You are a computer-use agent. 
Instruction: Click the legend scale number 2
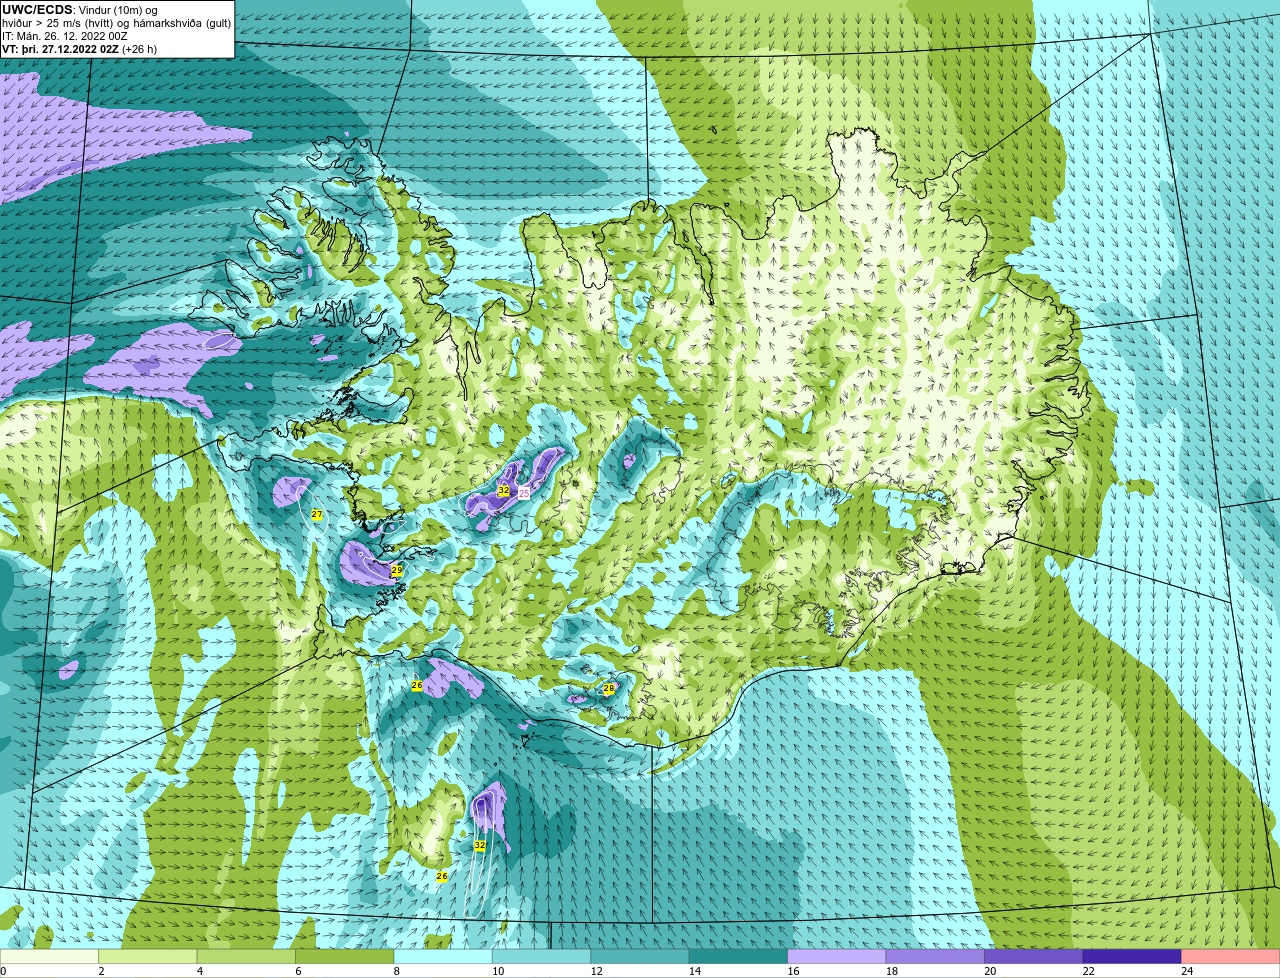101,971
